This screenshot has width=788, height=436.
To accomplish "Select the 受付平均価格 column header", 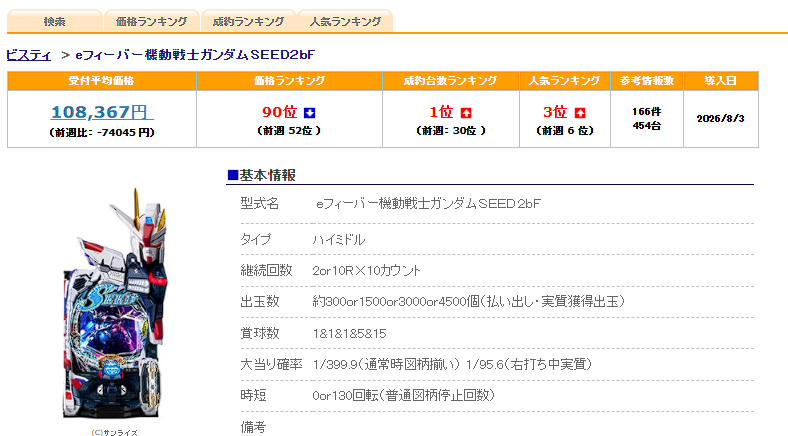I will (102, 81).
